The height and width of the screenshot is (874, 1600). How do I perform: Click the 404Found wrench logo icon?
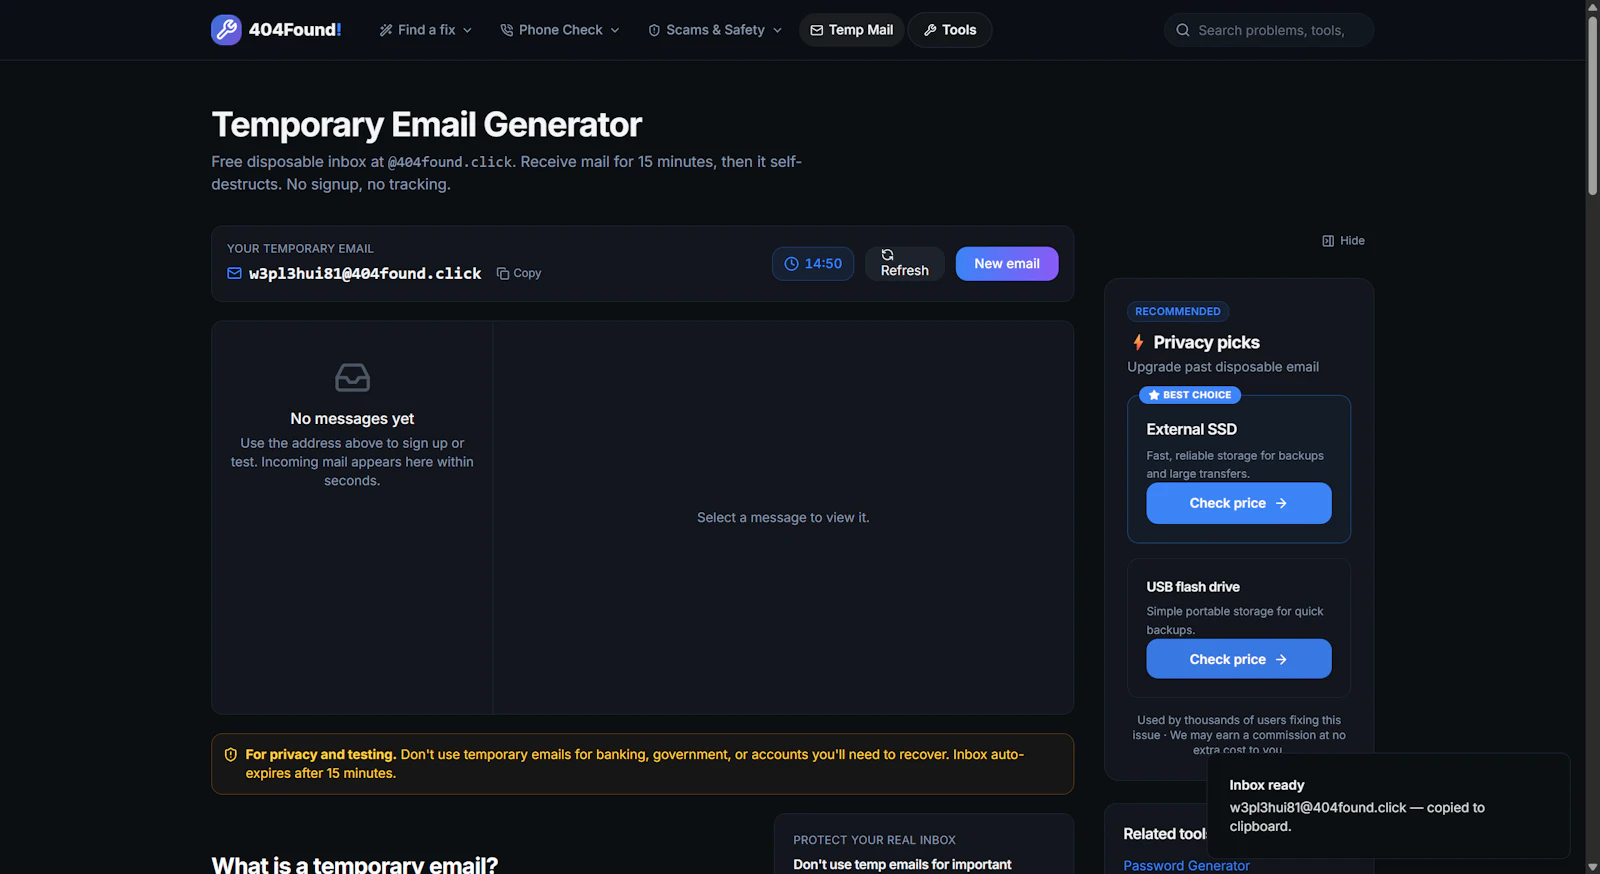[226, 30]
